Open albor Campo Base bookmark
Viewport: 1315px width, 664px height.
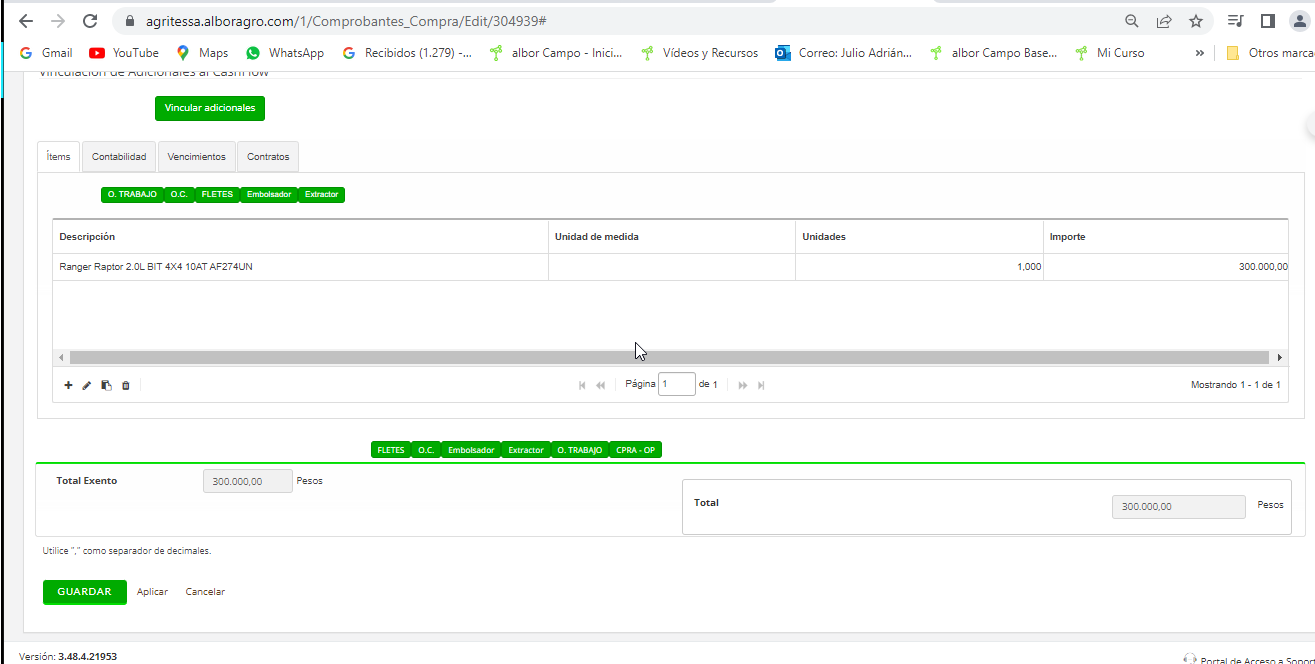pyautogui.click(x=993, y=53)
